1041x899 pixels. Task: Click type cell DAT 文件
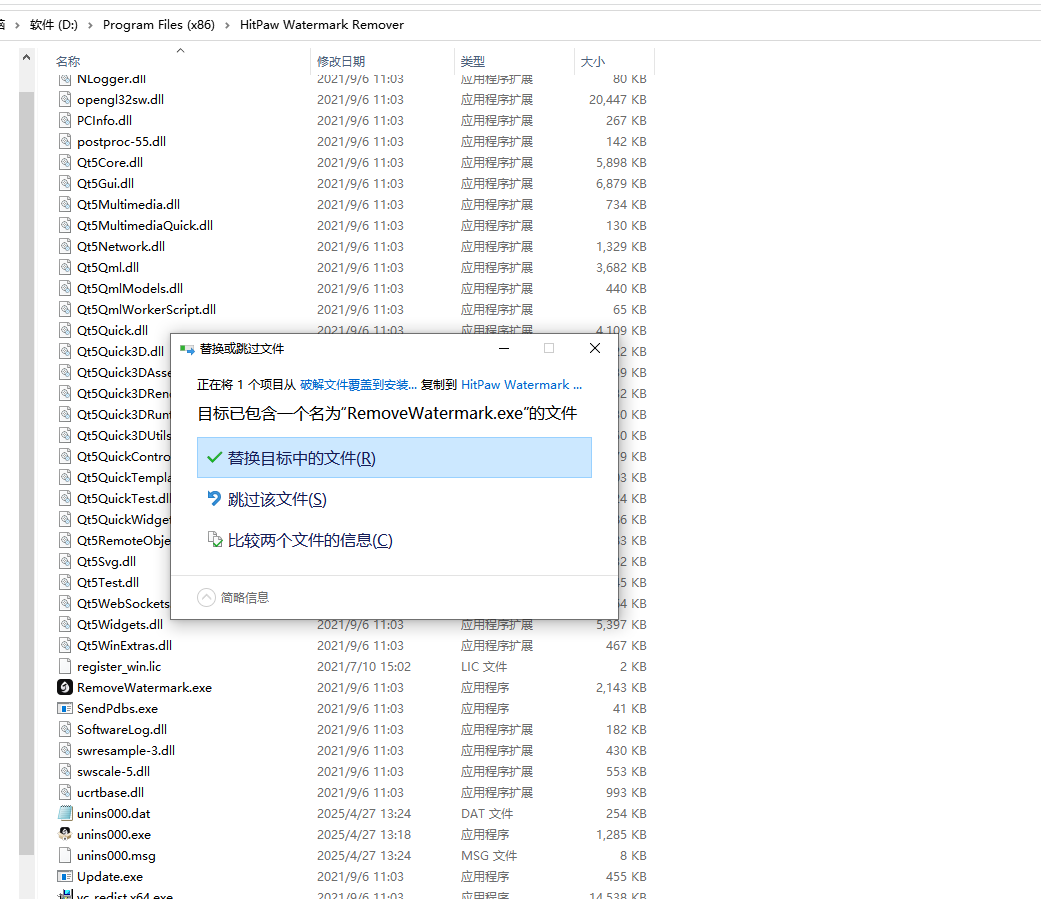[487, 813]
